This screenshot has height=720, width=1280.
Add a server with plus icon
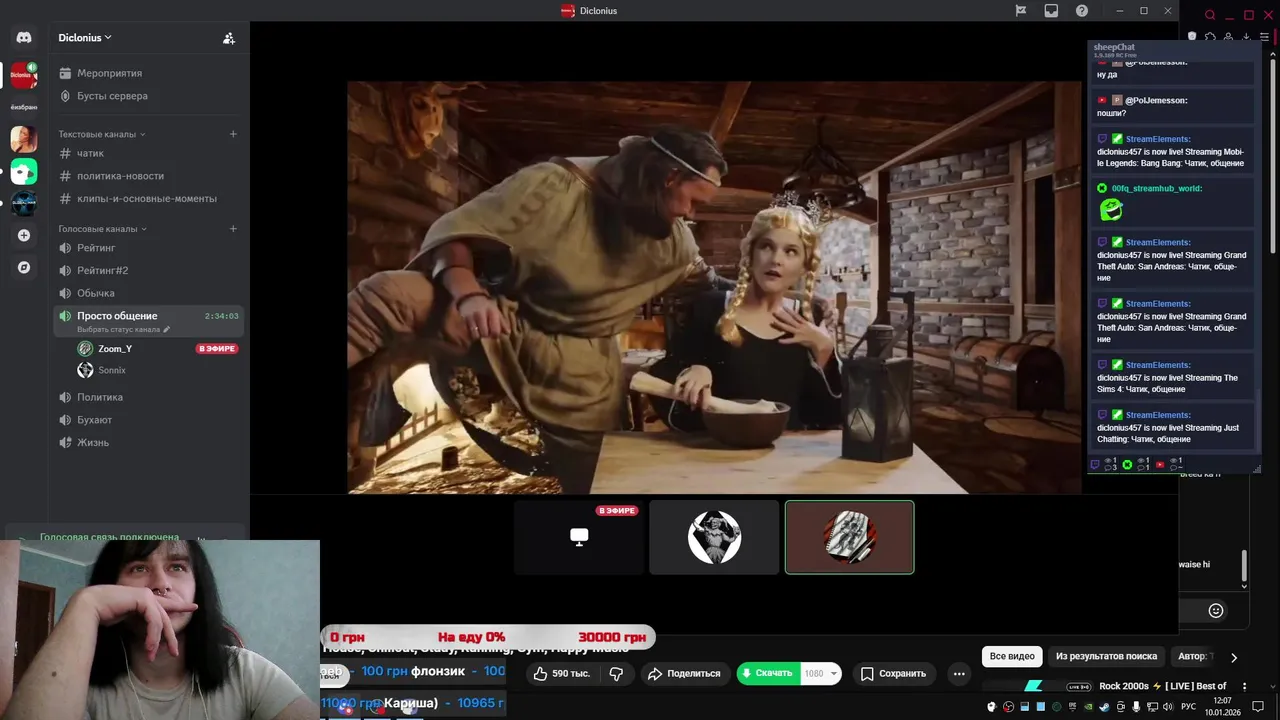(x=24, y=235)
